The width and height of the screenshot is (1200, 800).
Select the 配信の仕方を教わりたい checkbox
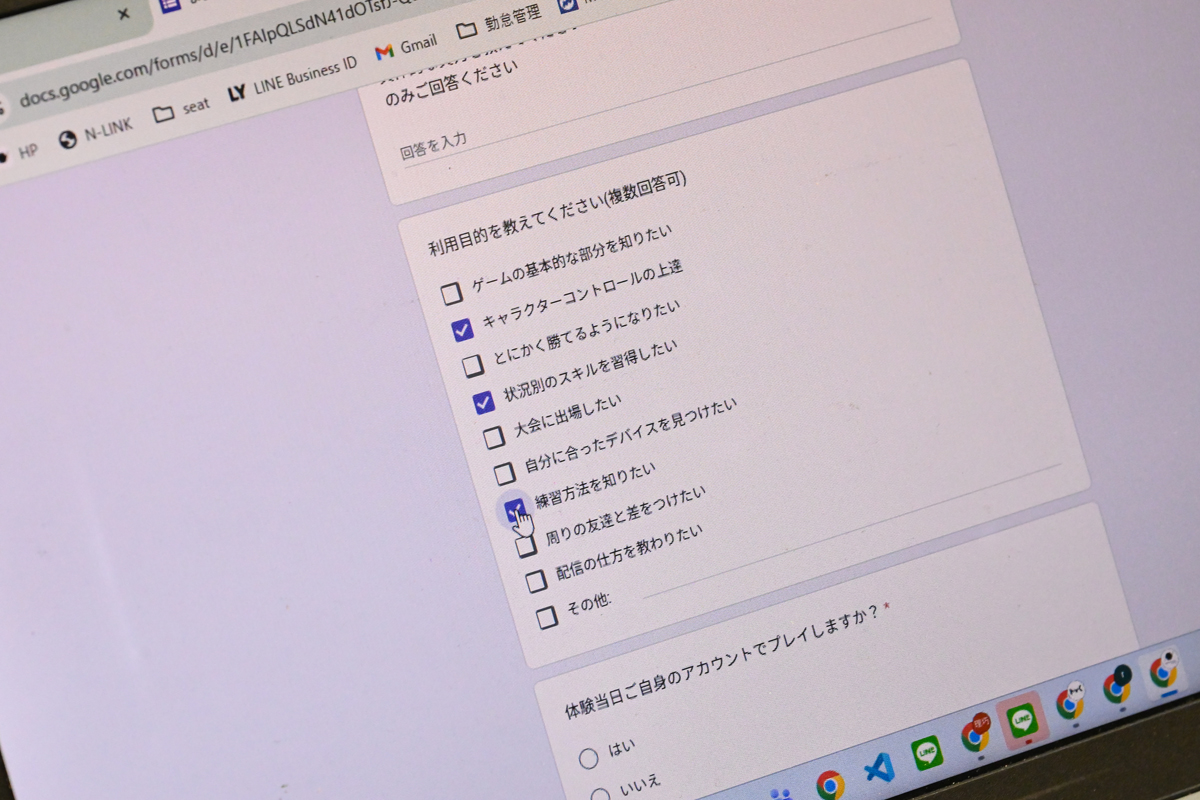pyautogui.click(x=536, y=581)
